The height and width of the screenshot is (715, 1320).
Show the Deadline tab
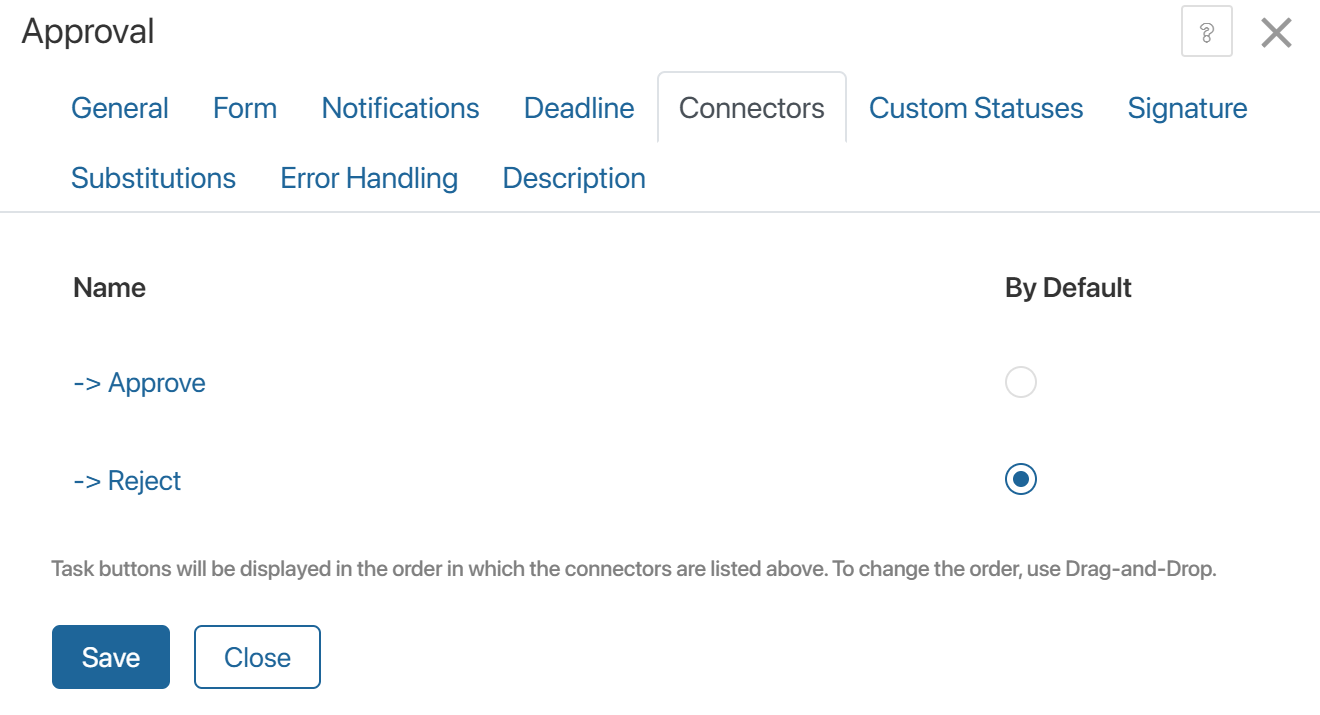pyautogui.click(x=579, y=108)
